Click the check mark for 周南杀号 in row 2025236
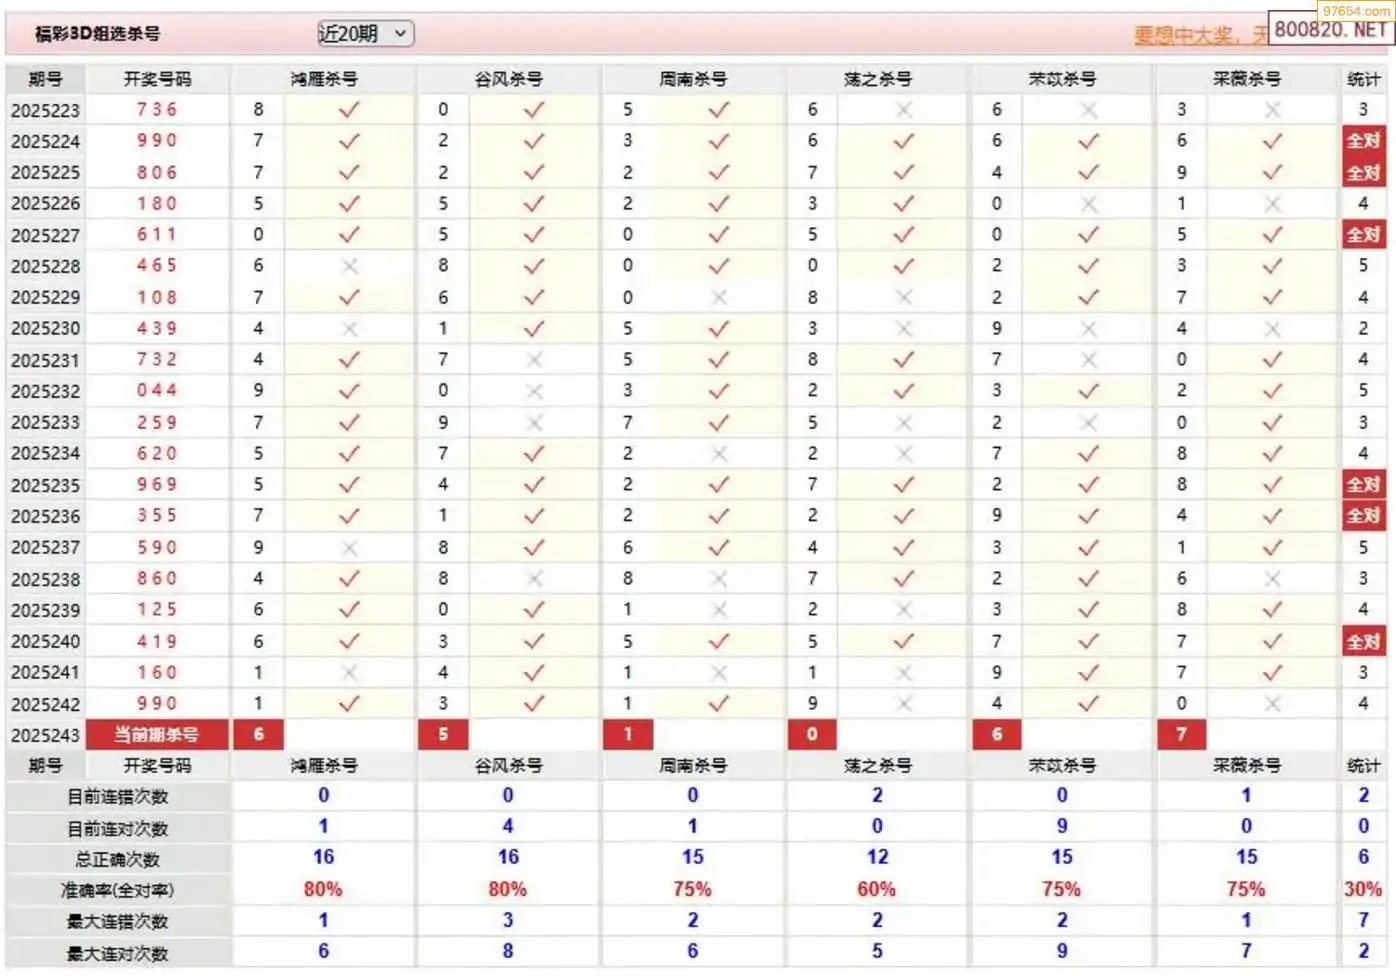Viewport: 1396px width, 976px height. click(718, 516)
